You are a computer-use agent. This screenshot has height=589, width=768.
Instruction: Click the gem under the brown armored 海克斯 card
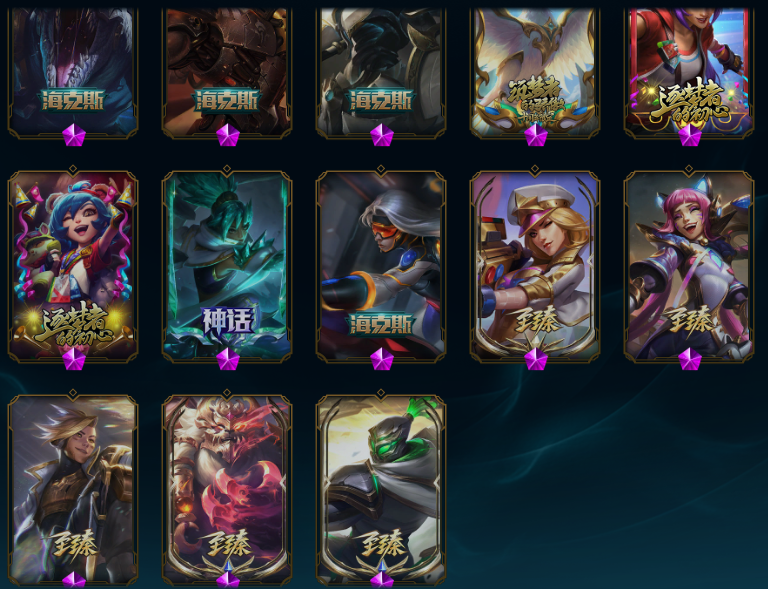click(x=228, y=135)
